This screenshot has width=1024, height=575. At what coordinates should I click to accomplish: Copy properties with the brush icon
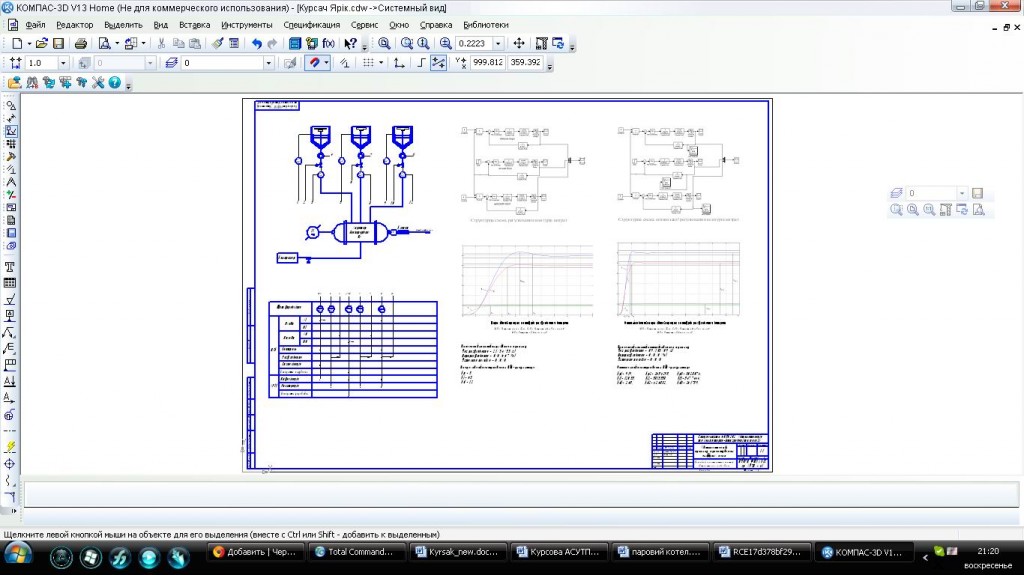pyautogui.click(x=217, y=43)
